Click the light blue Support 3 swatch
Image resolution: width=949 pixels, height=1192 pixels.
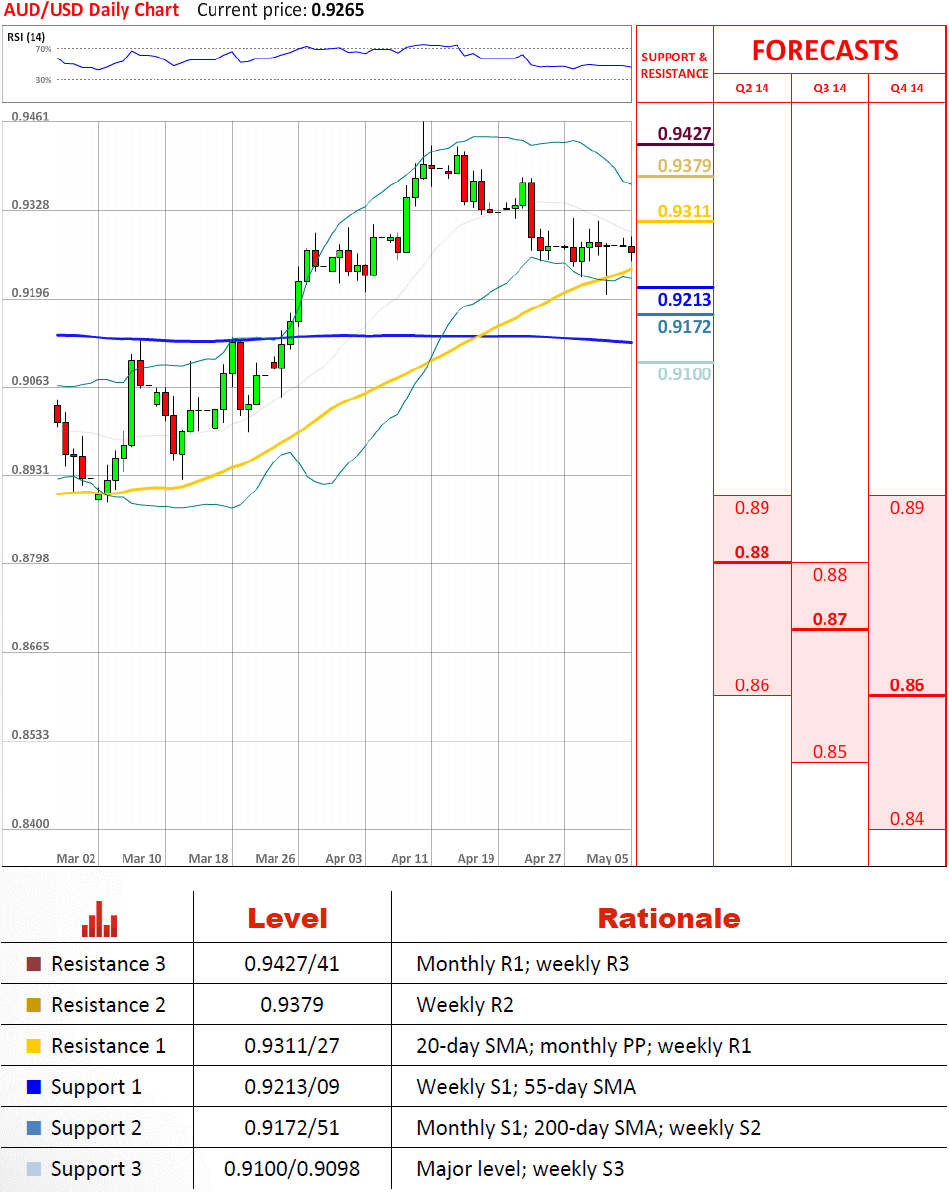(34, 1169)
